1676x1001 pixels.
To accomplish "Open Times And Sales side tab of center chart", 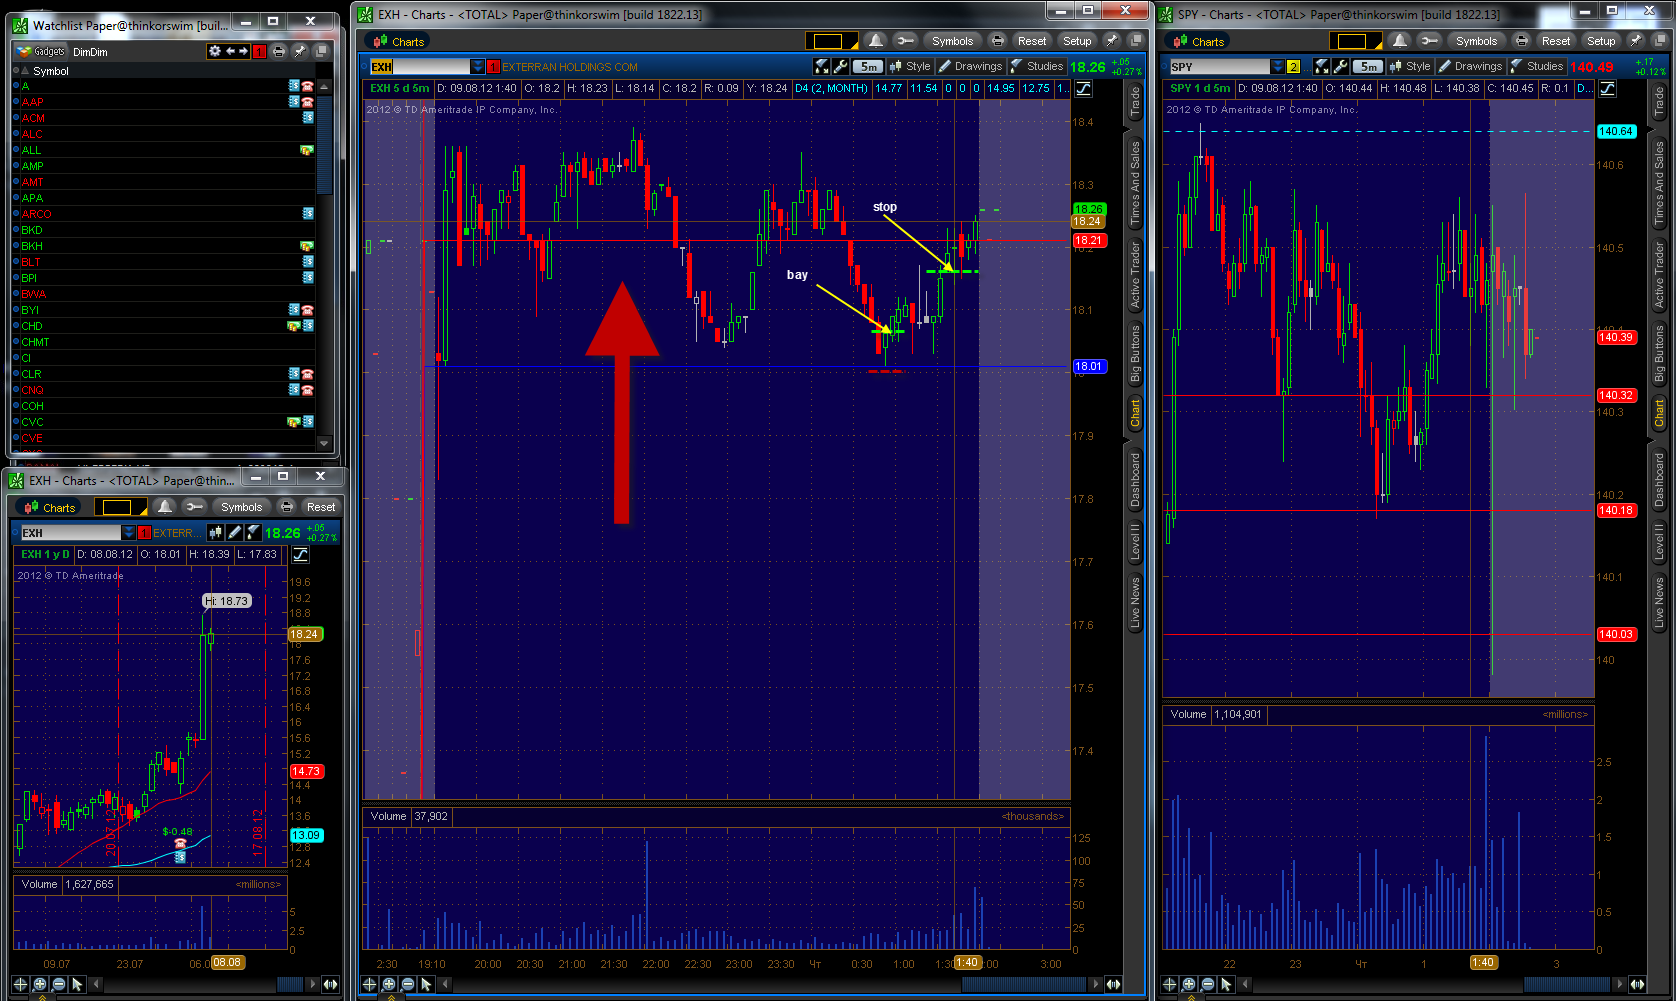I will pos(1135,182).
